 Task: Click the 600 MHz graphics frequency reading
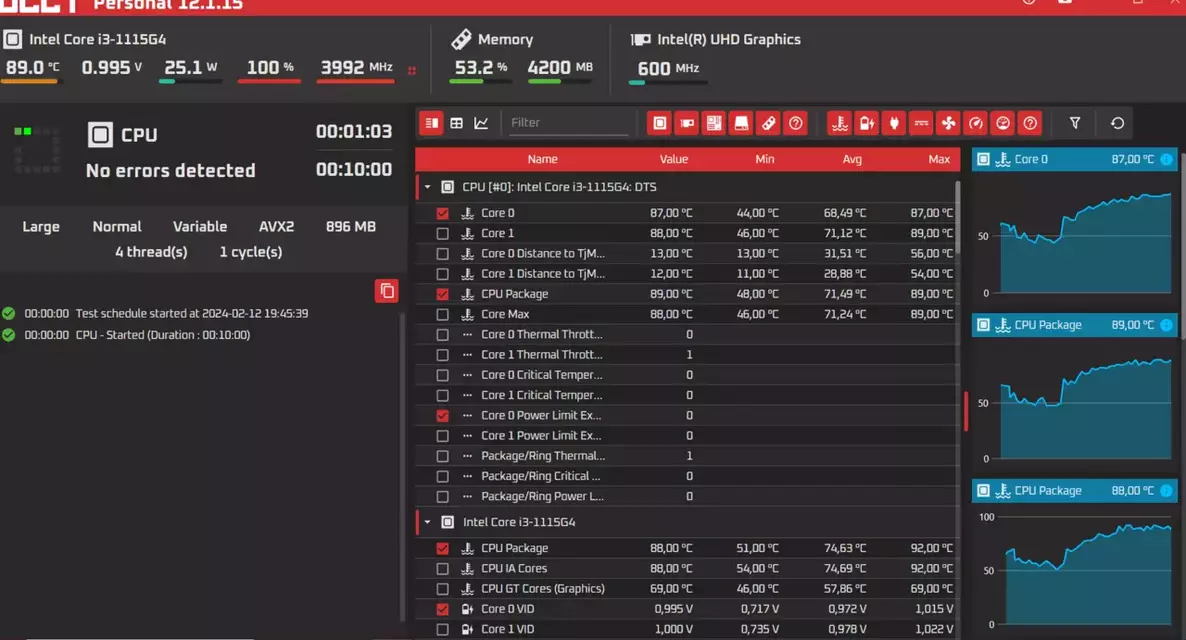click(x=668, y=69)
